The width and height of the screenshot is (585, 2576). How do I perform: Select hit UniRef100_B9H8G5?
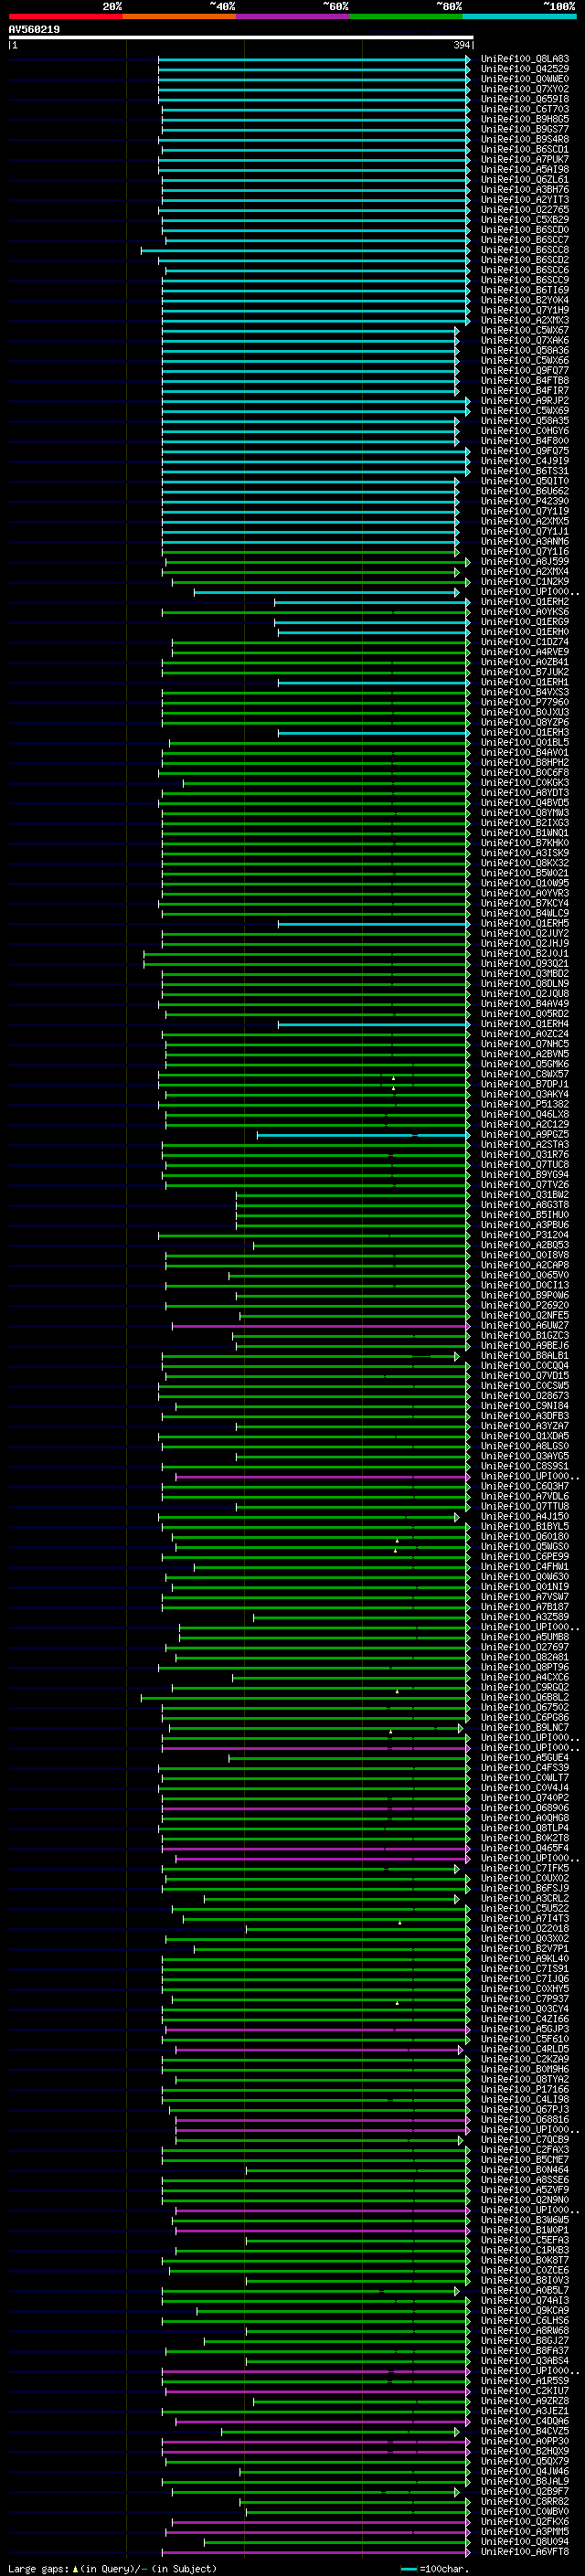(x=525, y=119)
